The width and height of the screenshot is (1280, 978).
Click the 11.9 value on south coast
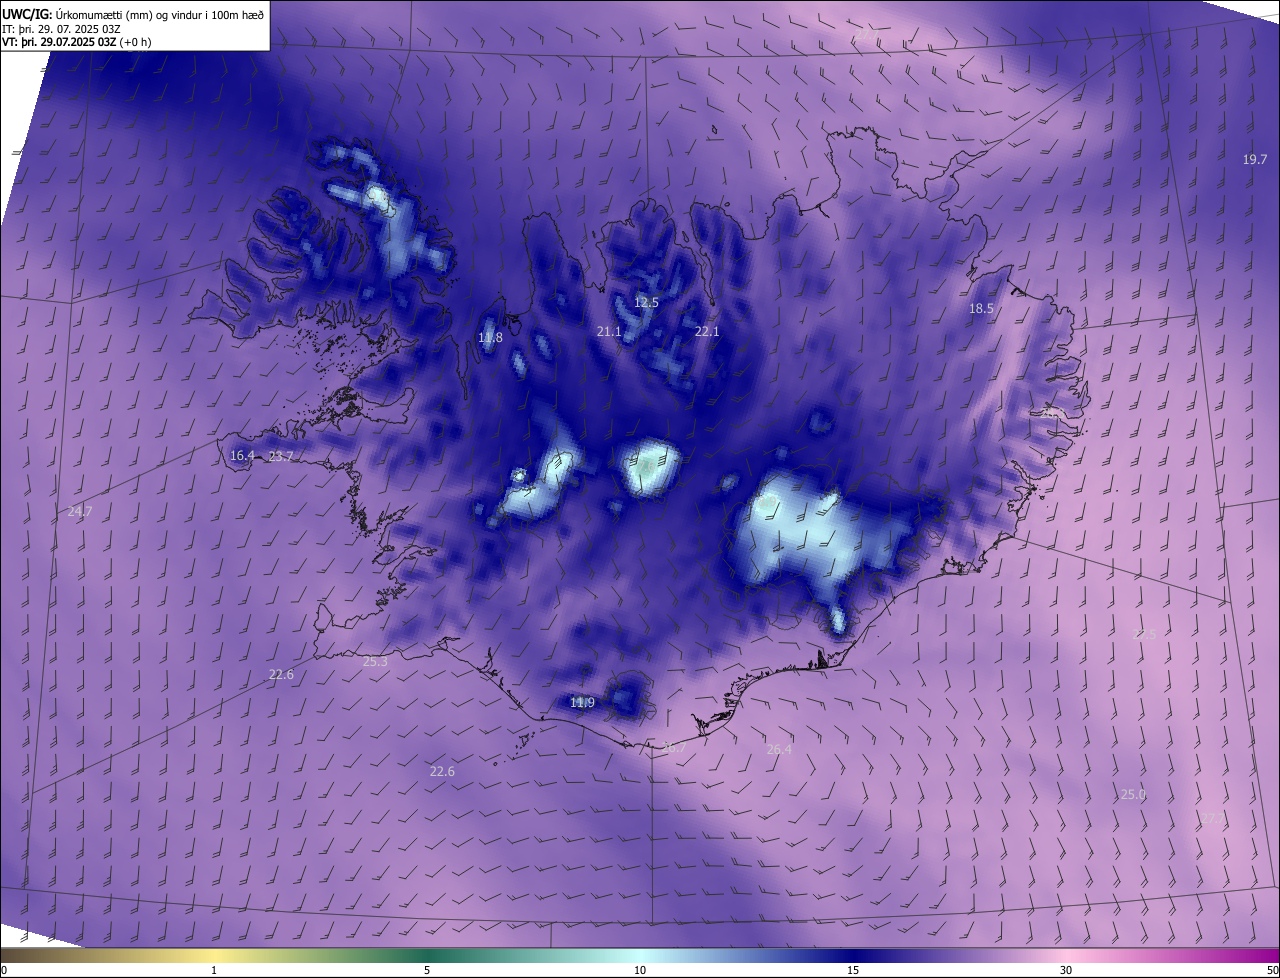click(x=582, y=703)
